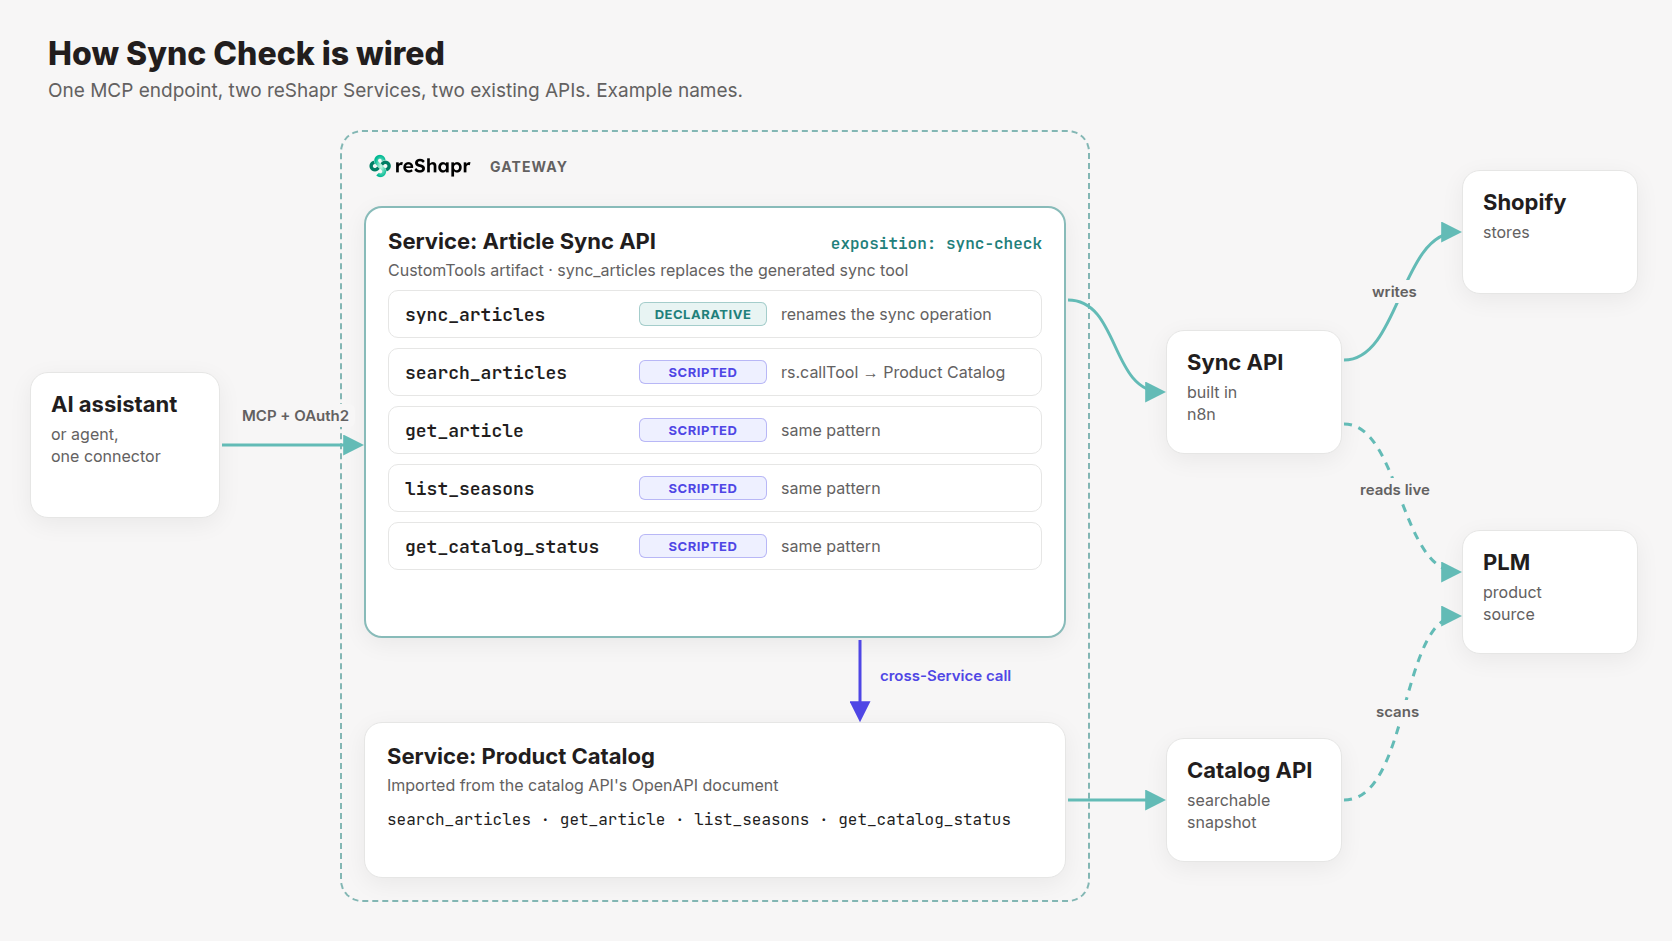Select the AI assistant card
The image size is (1672, 941).
125,445
